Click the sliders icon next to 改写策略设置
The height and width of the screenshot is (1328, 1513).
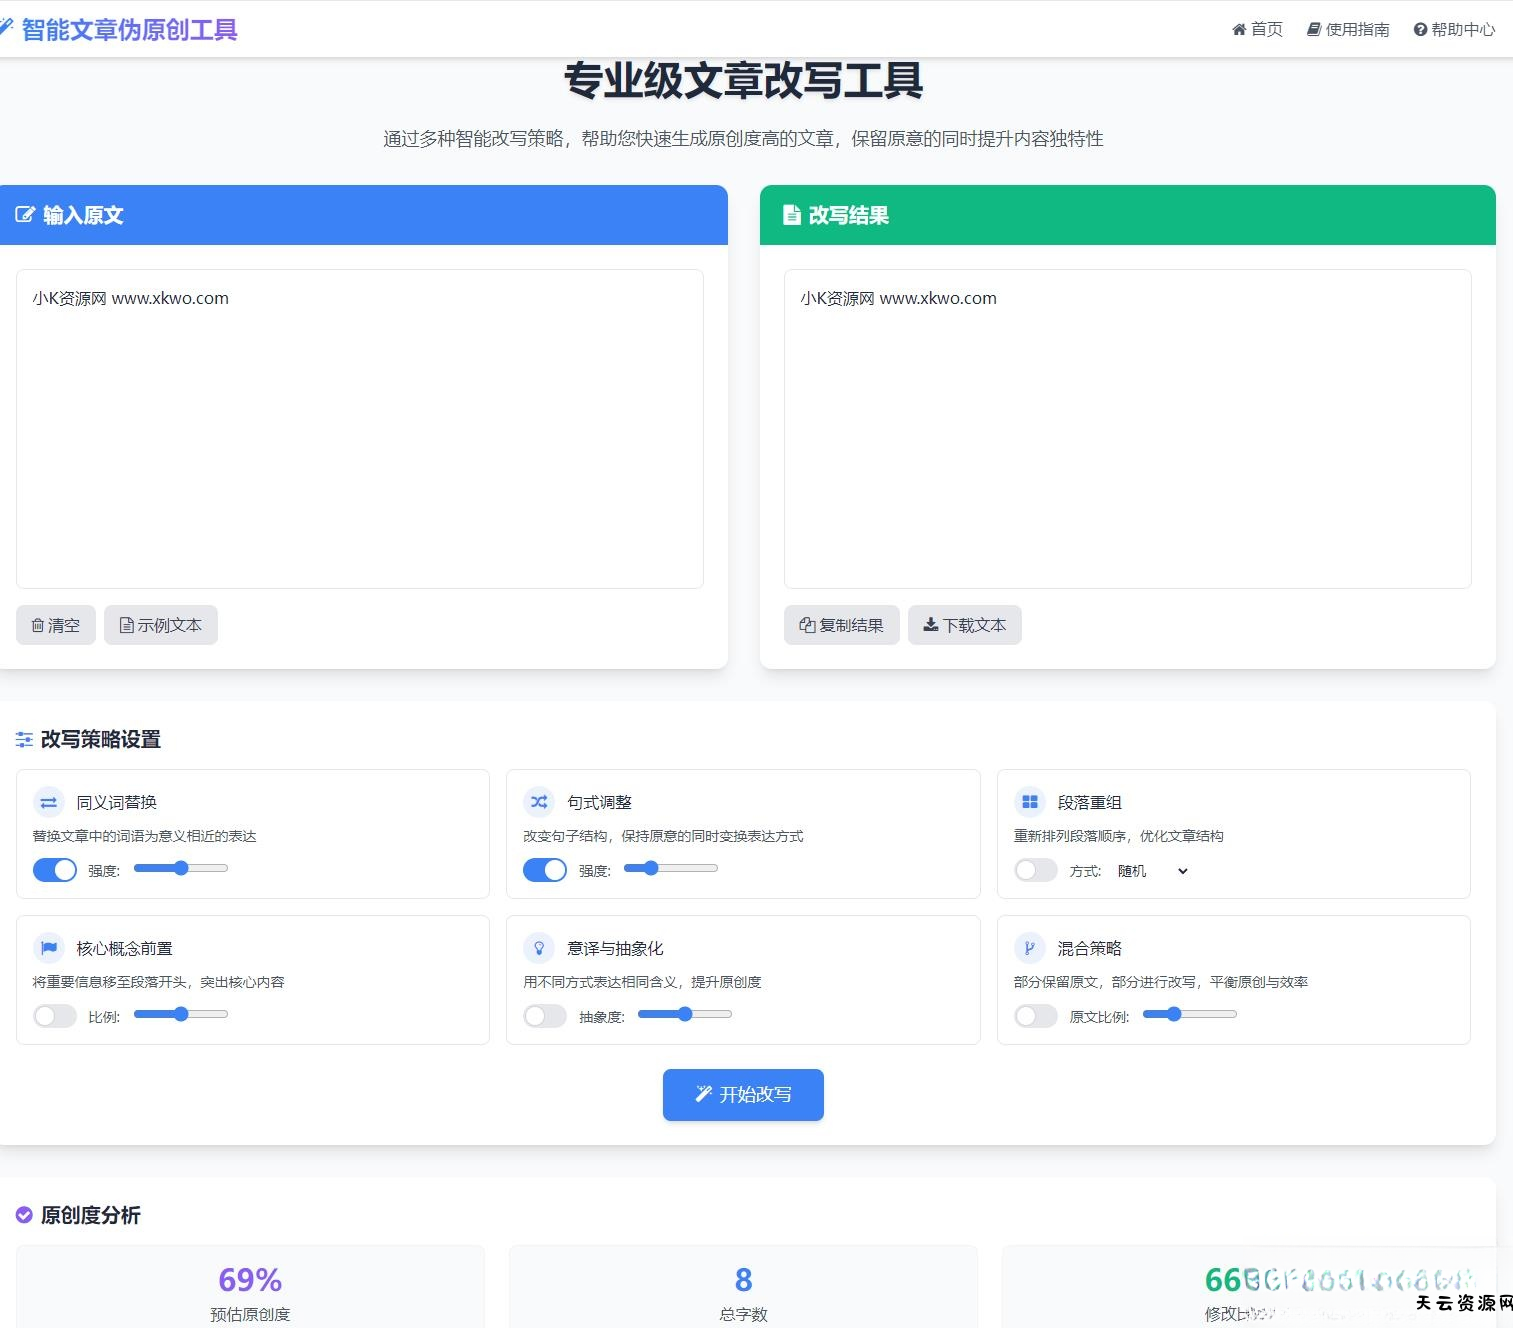pos(24,739)
